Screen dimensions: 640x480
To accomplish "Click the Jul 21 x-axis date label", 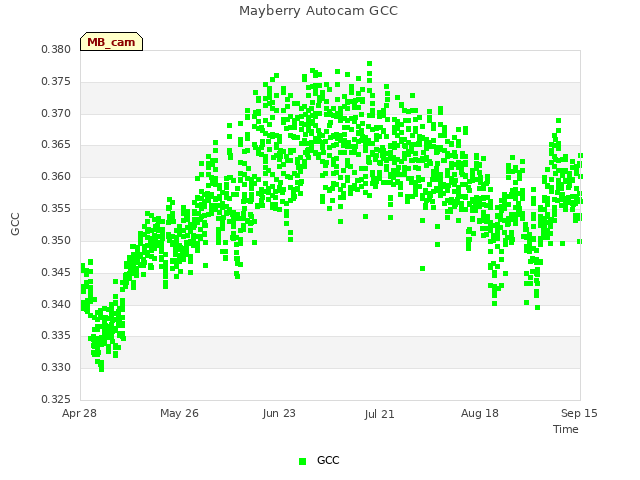I will (379, 414).
